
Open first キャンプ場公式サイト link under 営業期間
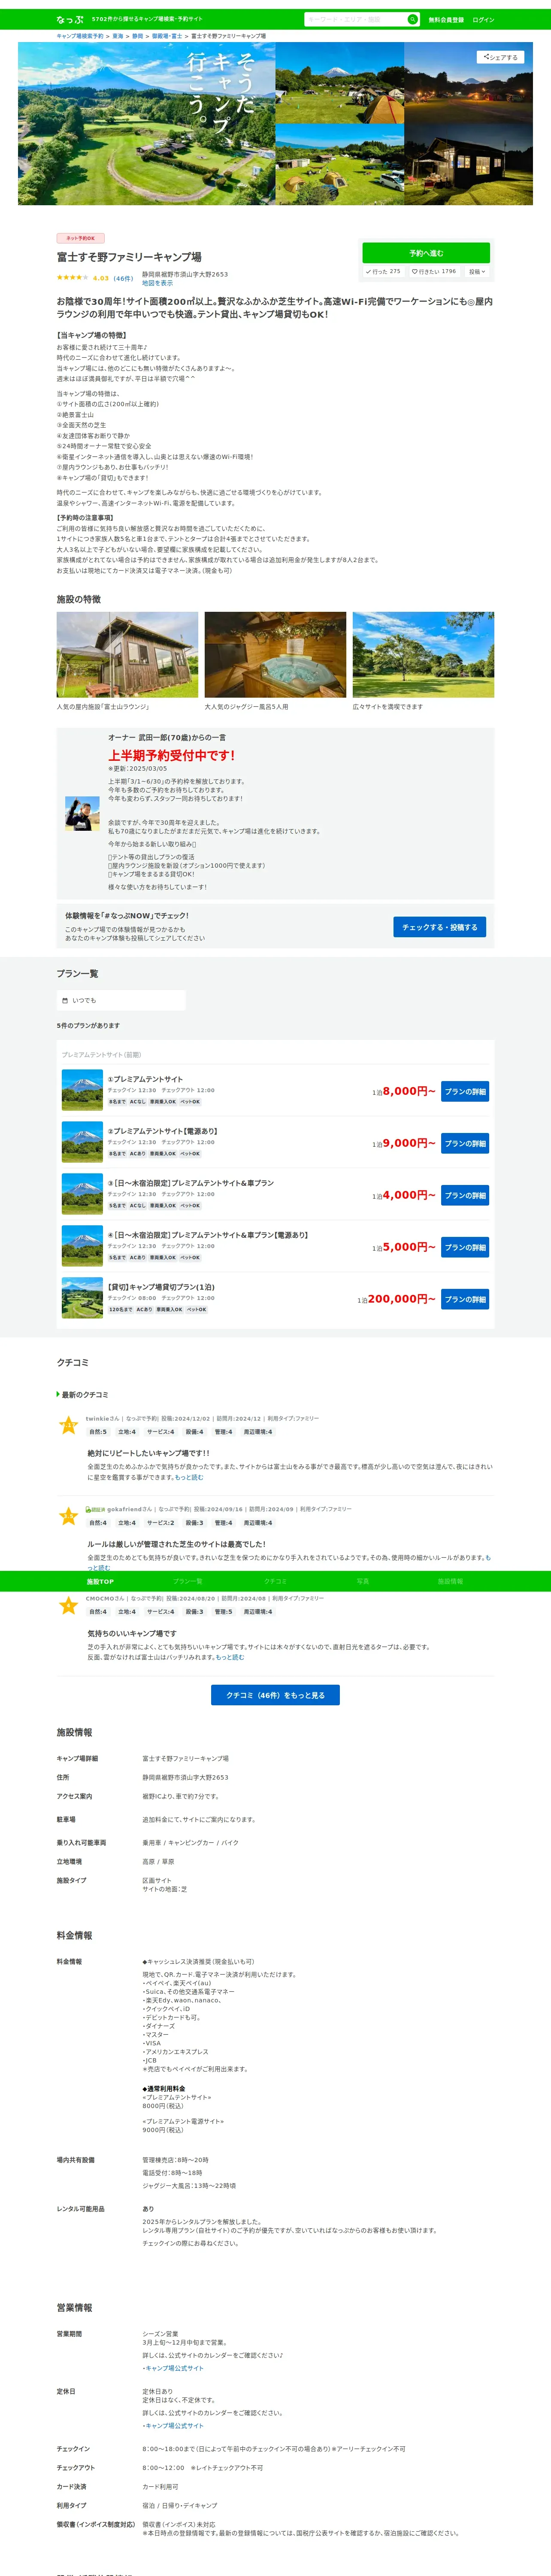[174, 2368]
